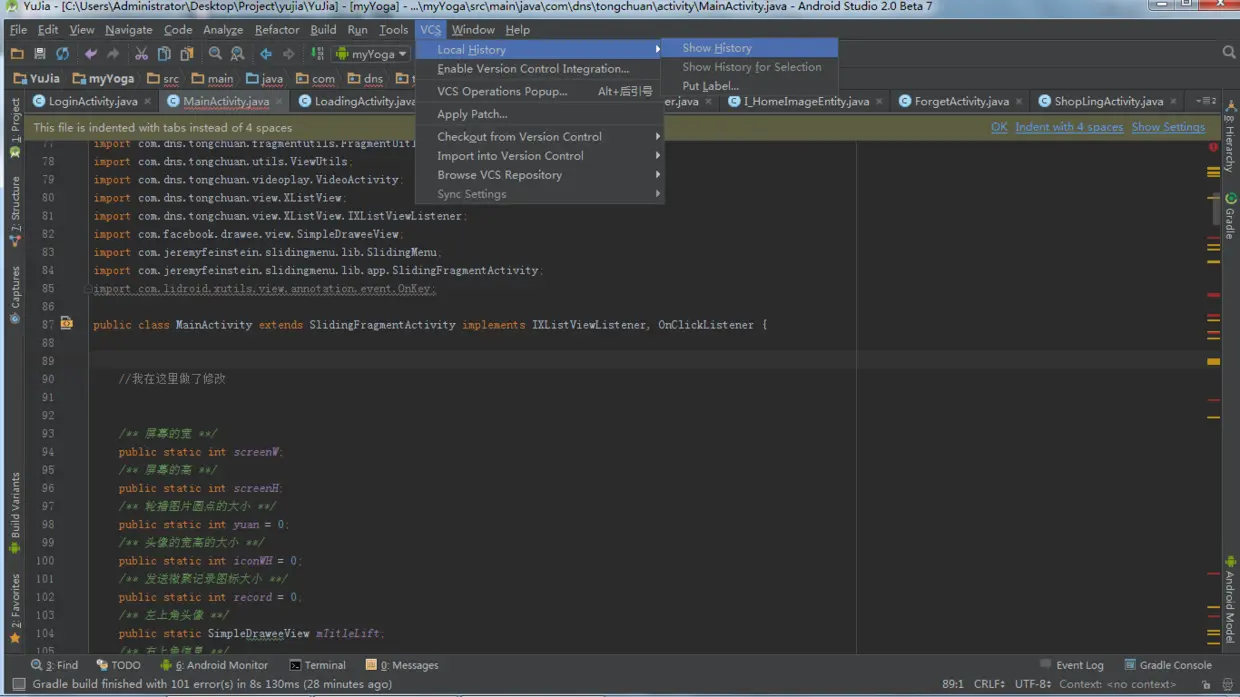Click the Synchronize toolbar icon
1240x697 pixels.
[62, 54]
